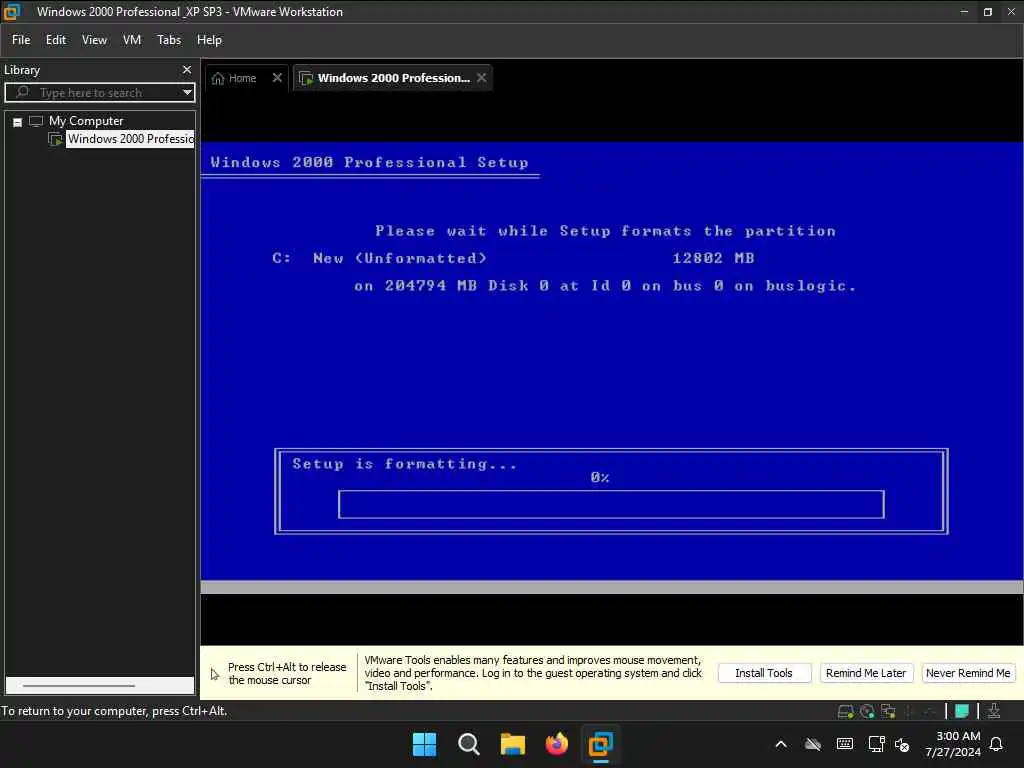
Task: Open File Explorer from the taskbar
Action: coord(513,744)
